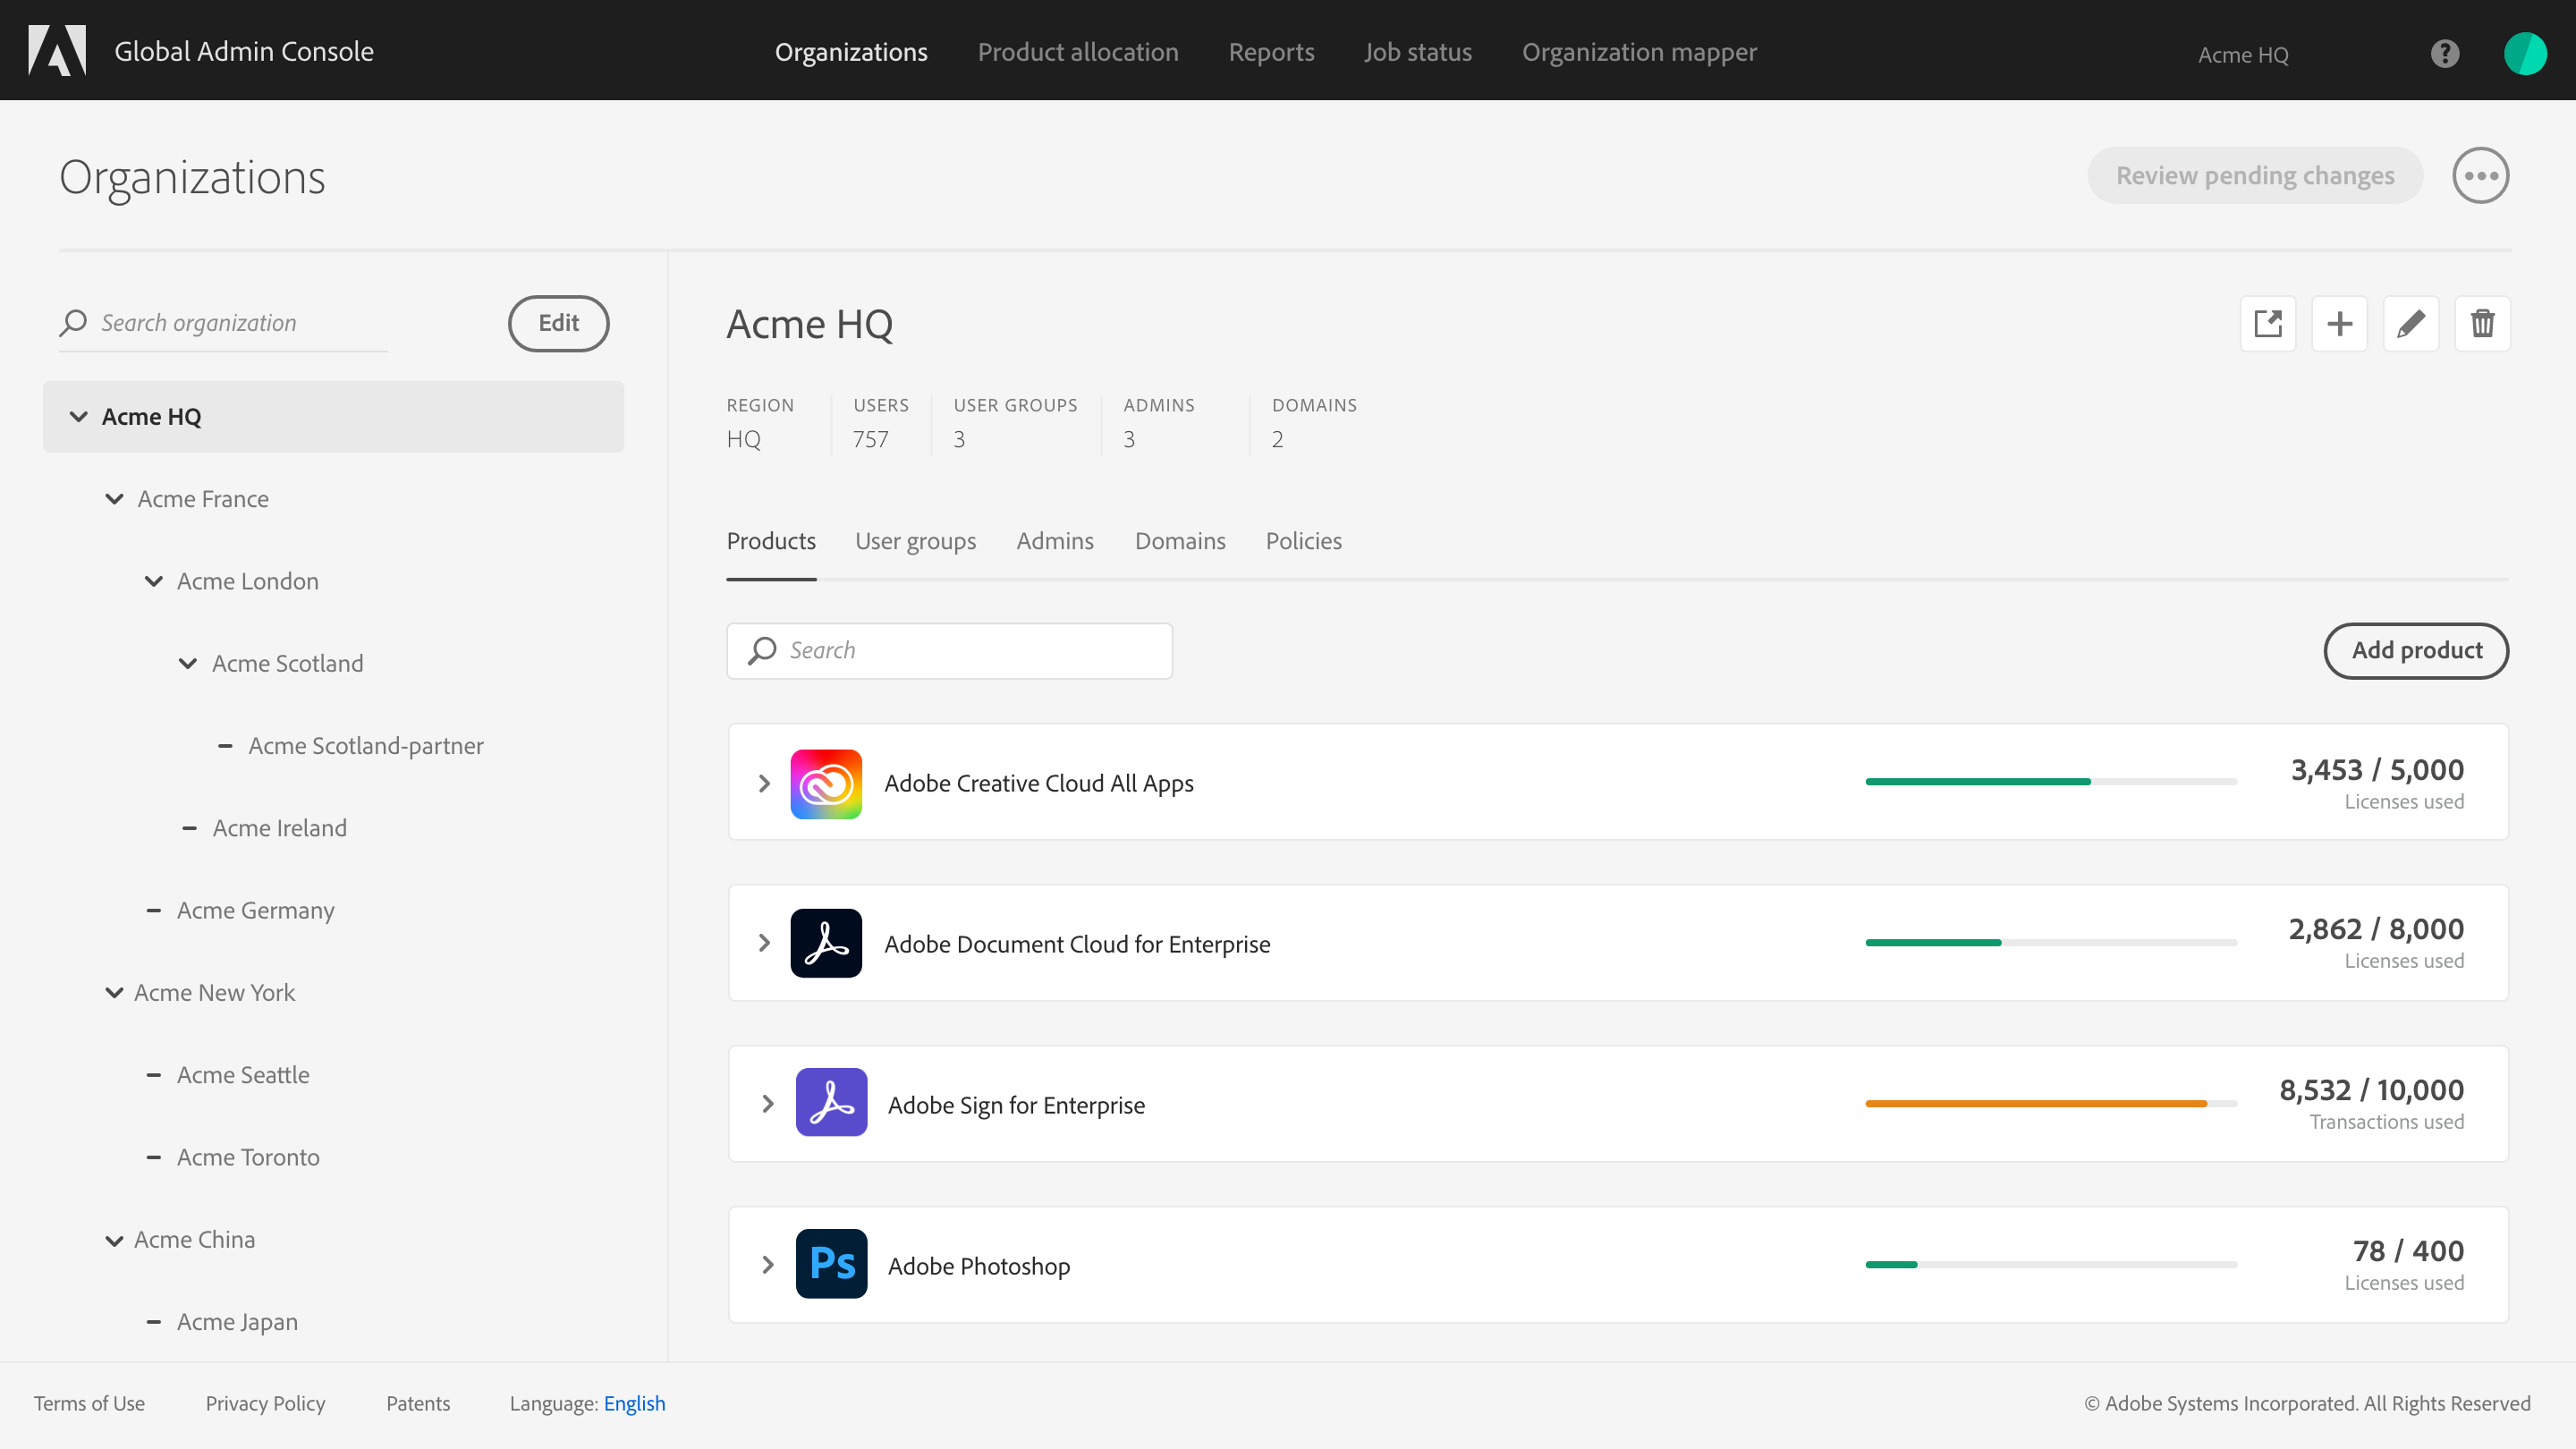Collapse the Acme London tree node
Screen dimensions: 2576x1449
(153, 581)
